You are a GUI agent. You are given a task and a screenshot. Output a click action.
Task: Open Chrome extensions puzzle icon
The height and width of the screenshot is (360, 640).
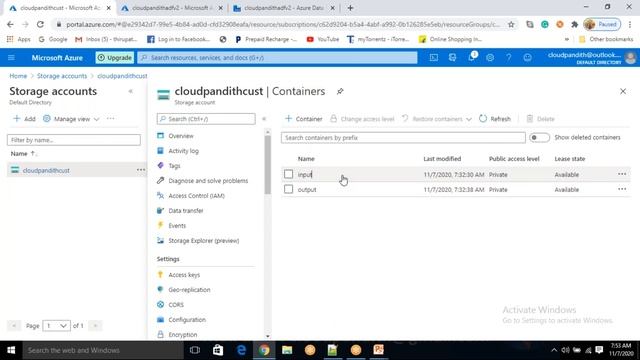click(x=575, y=24)
